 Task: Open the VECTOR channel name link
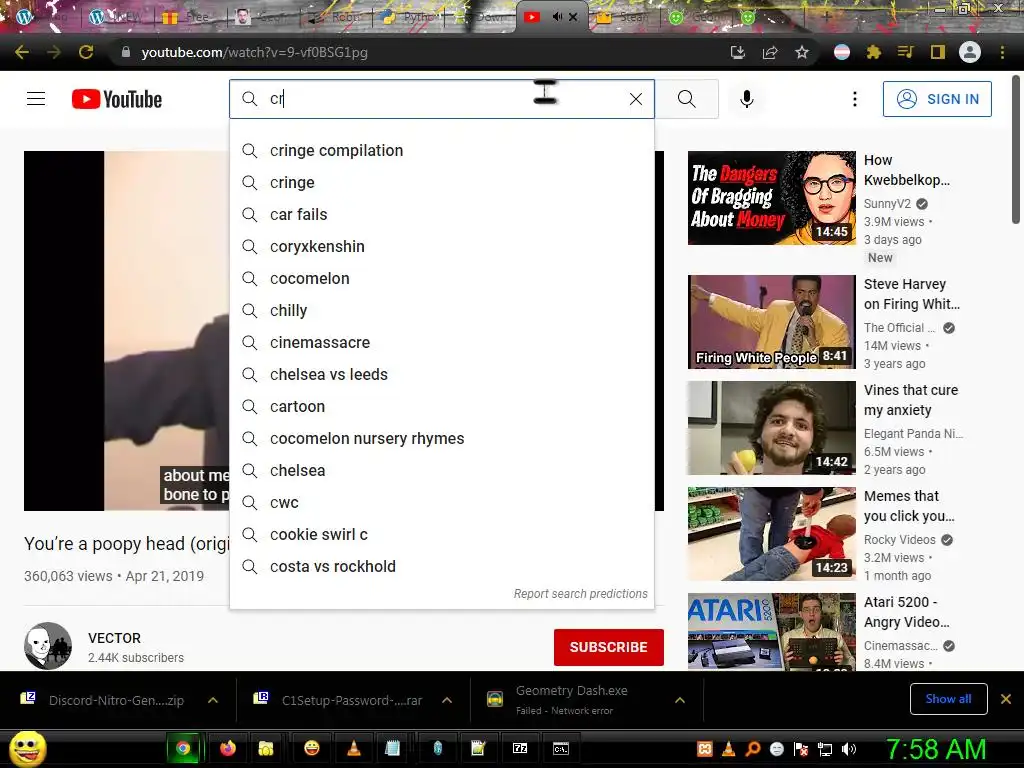(114, 638)
